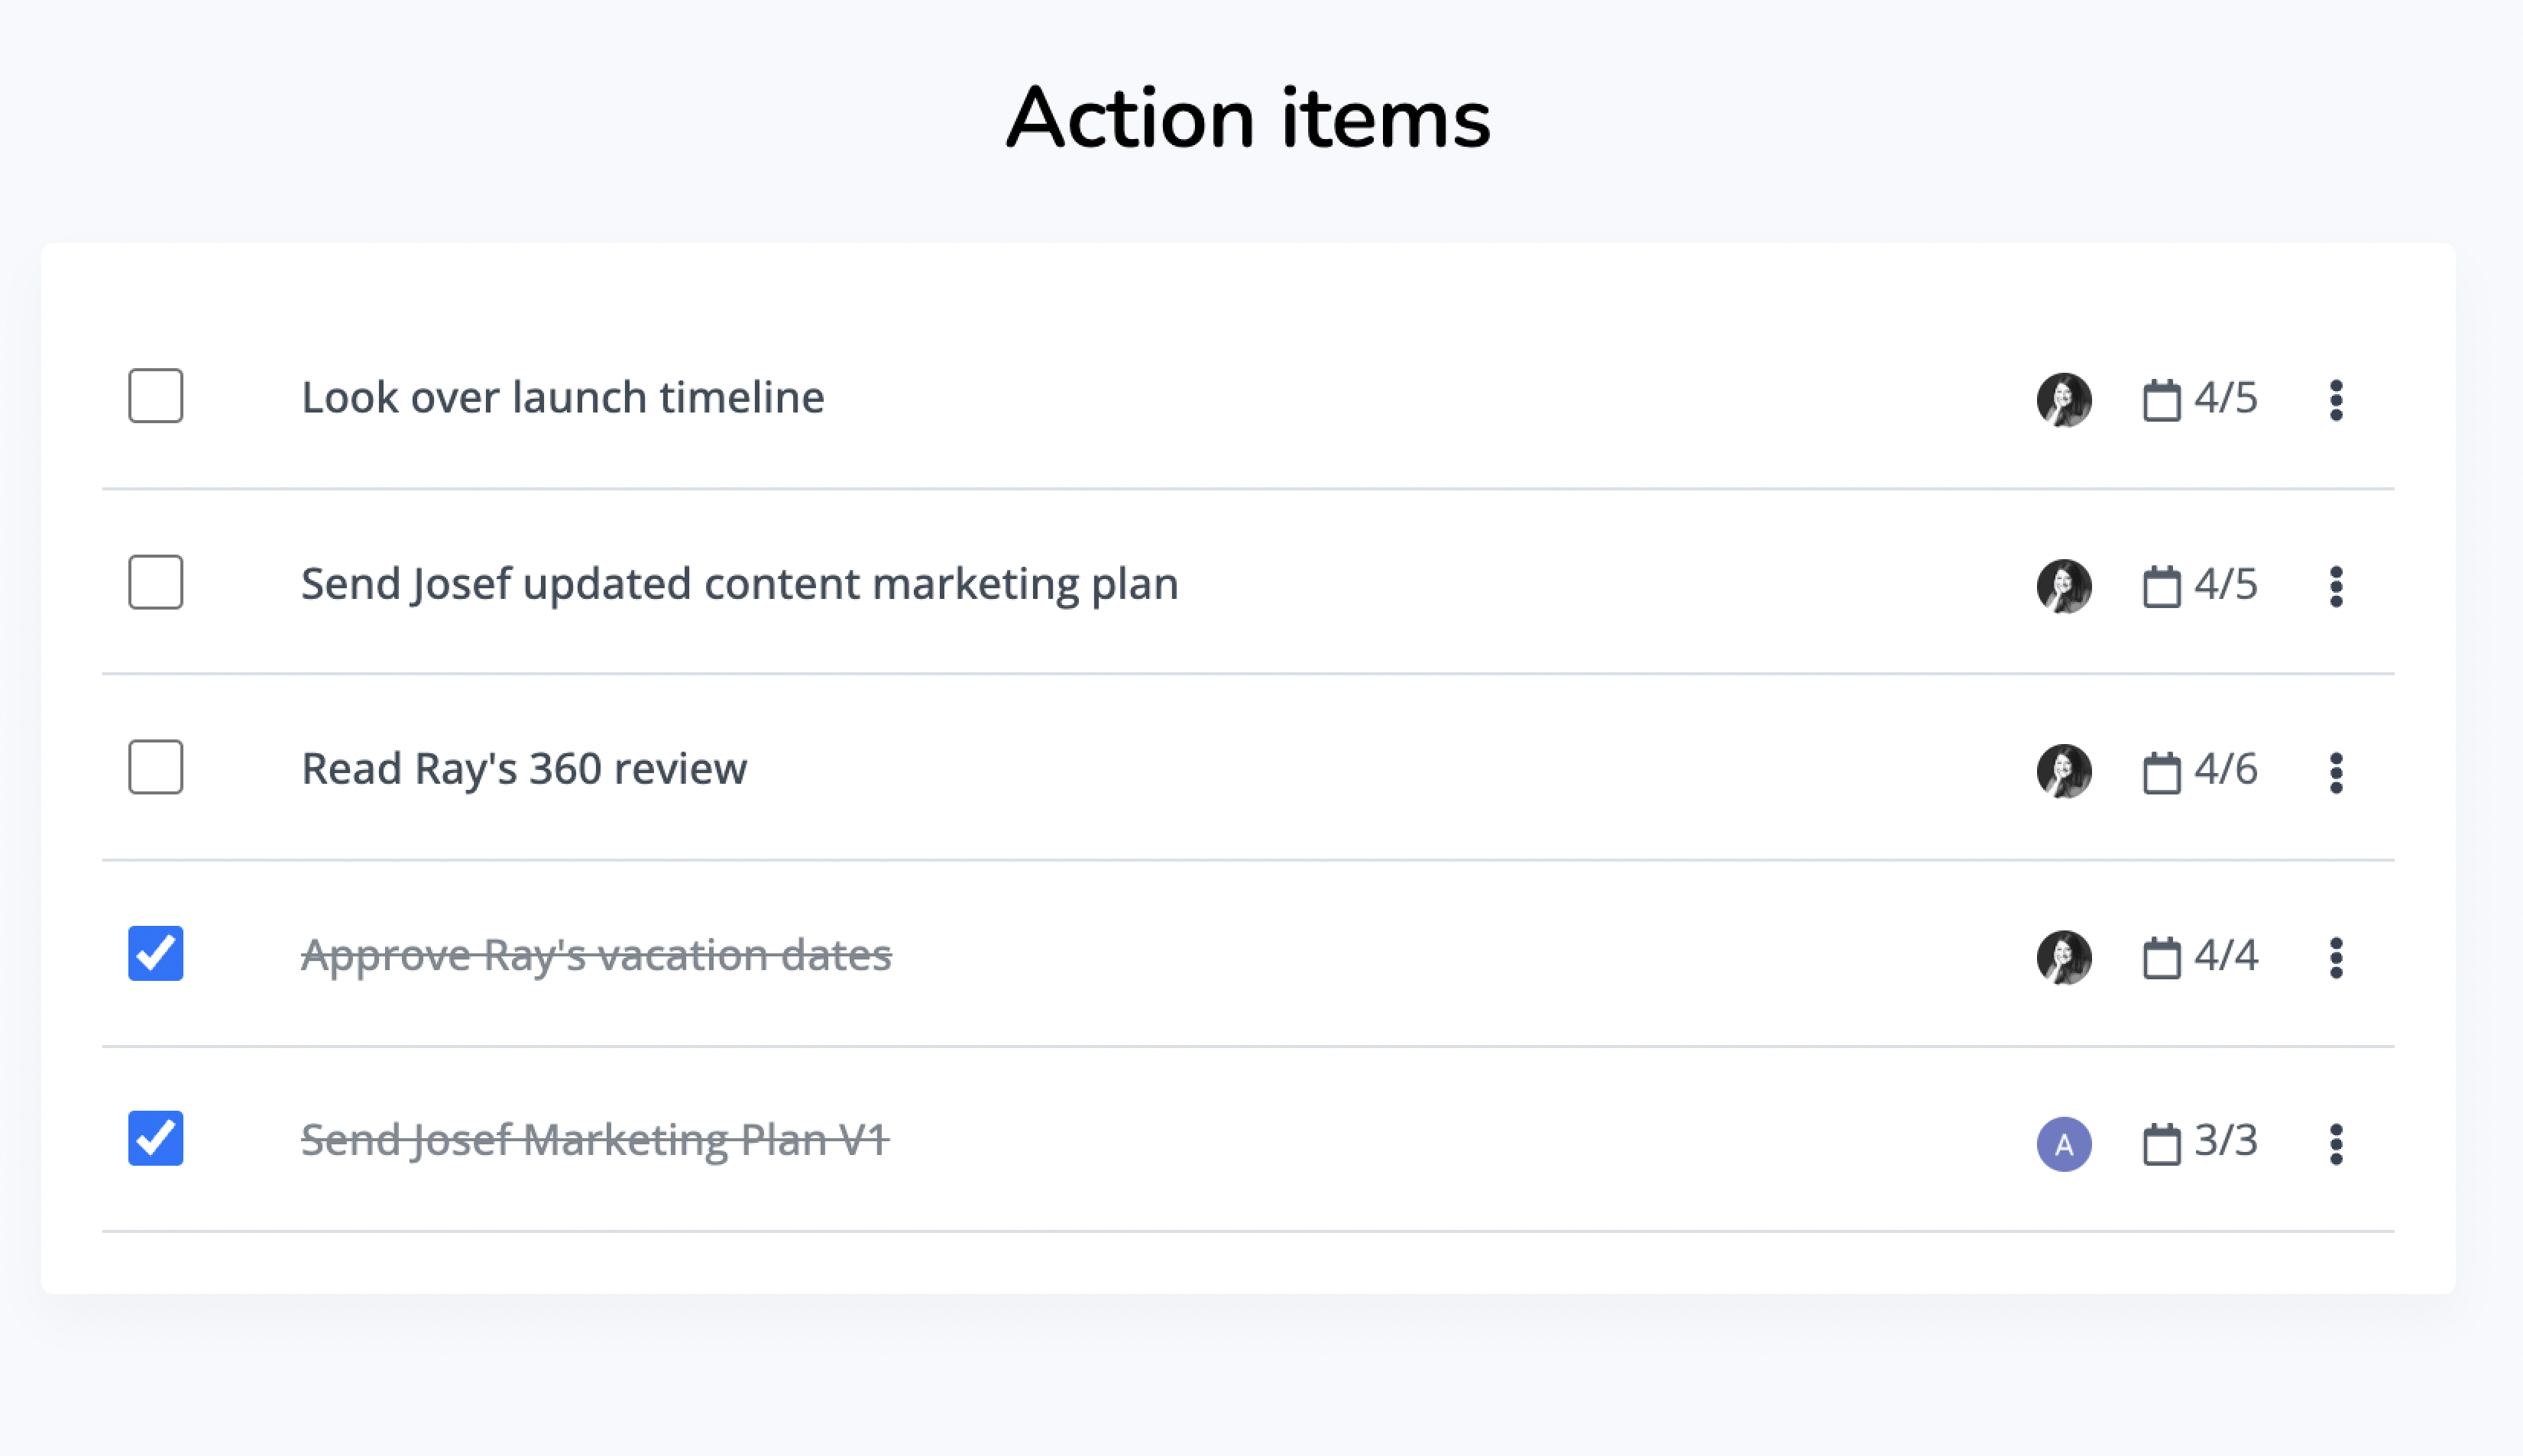Click calendar icon on Look over launch timeline
Image resolution: width=2523 pixels, height=1456 pixels.
pos(2161,400)
